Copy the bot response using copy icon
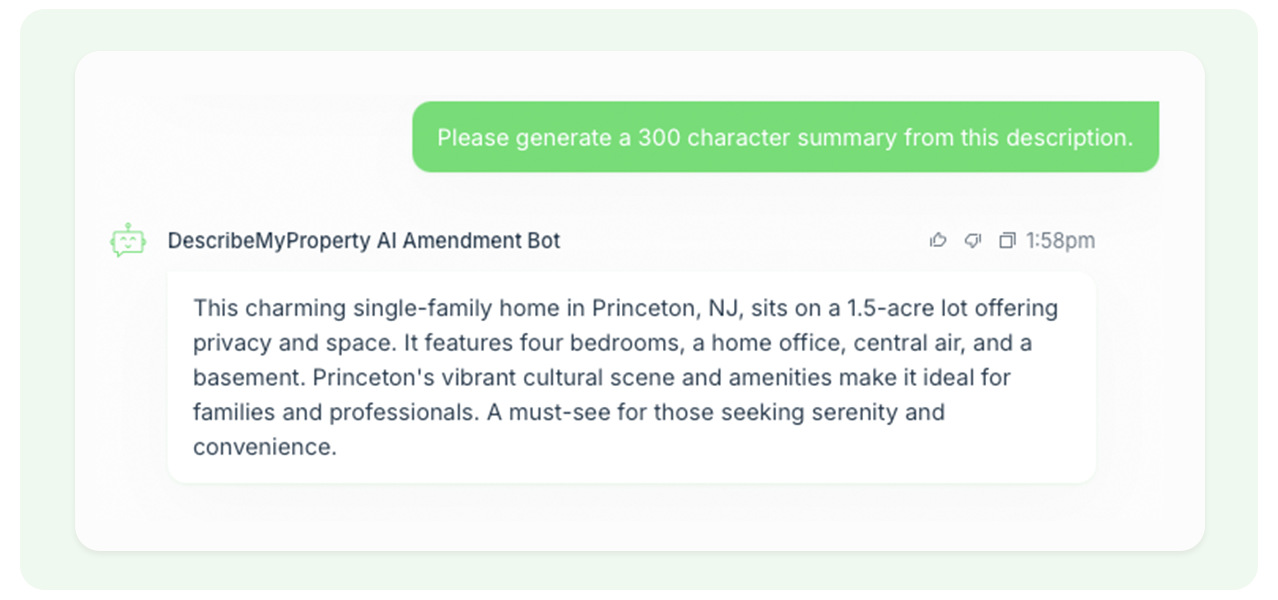Image resolution: width=1278 pixels, height=600 pixels. (1007, 240)
